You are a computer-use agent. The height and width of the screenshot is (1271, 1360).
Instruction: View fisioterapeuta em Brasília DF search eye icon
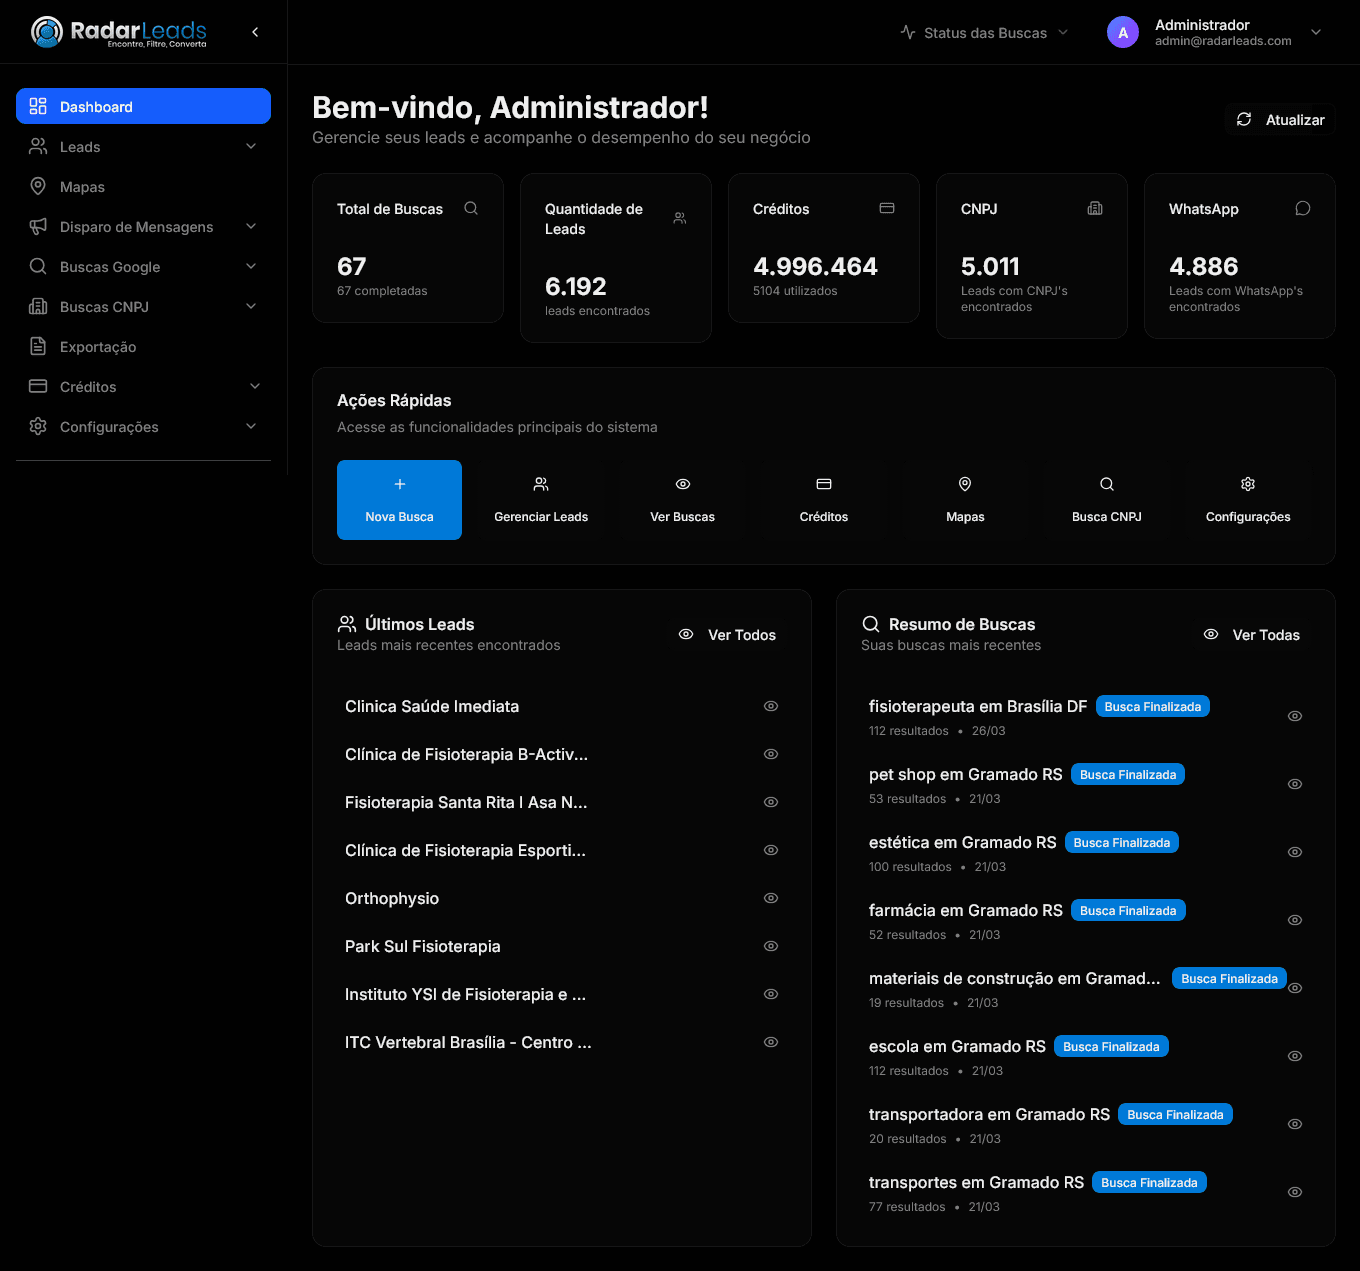(x=1295, y=716)
